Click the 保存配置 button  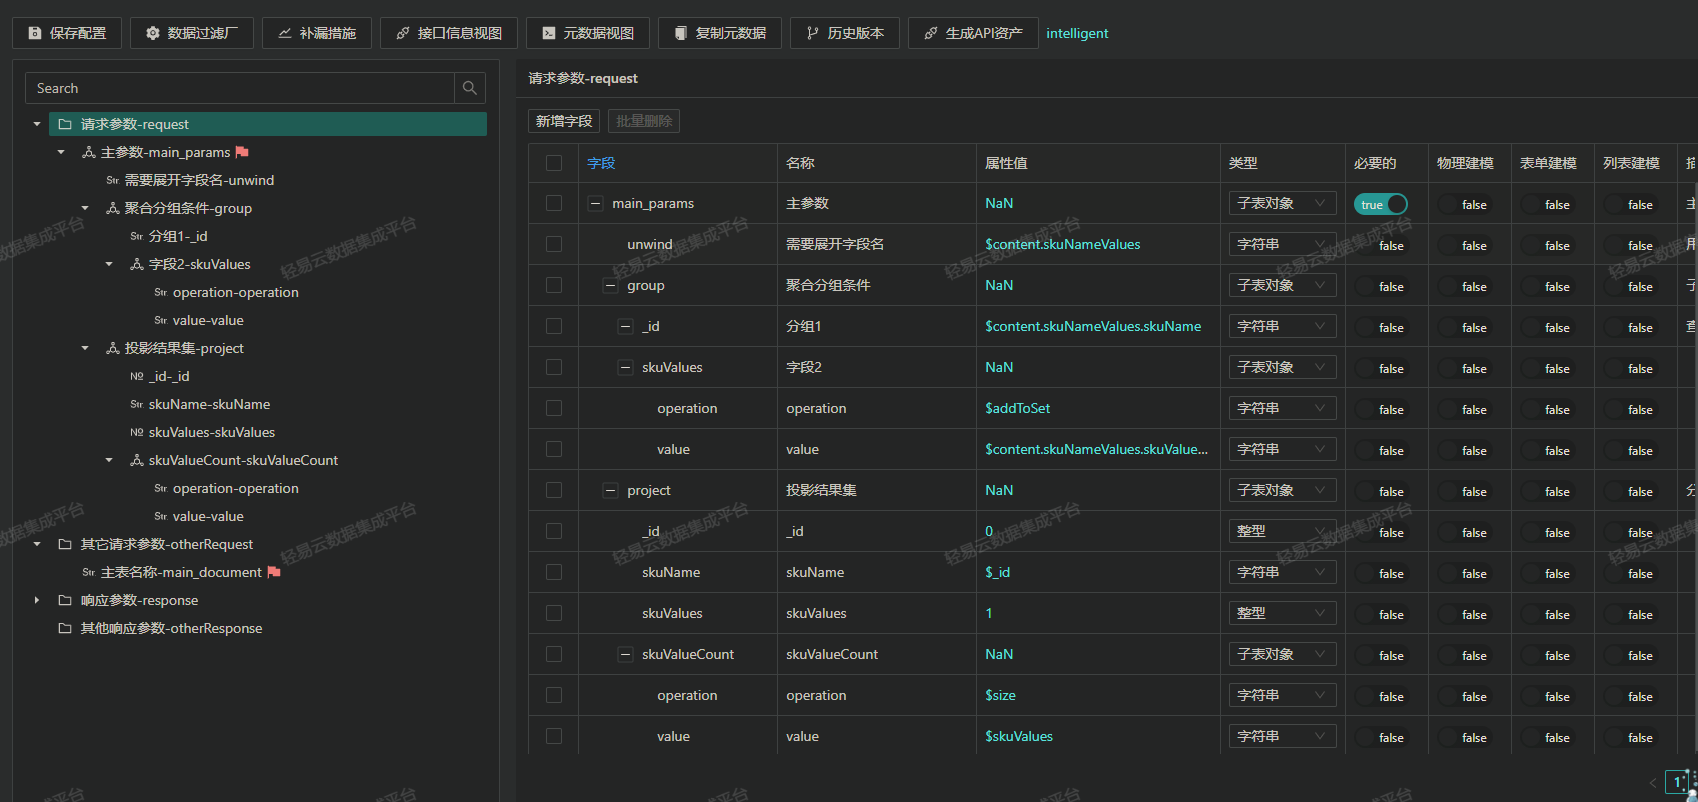67,33
